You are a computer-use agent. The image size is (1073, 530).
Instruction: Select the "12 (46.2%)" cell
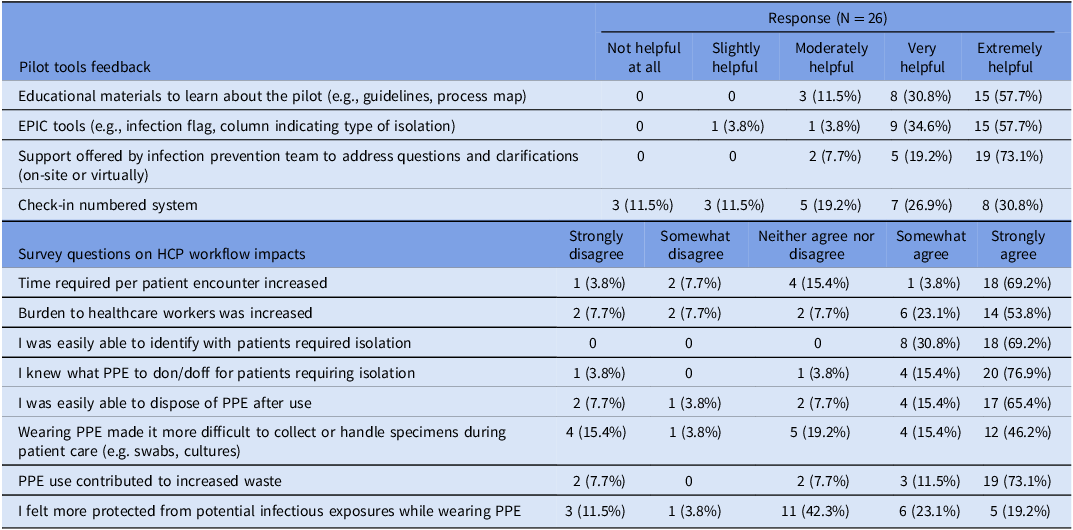click(1016, 442)
